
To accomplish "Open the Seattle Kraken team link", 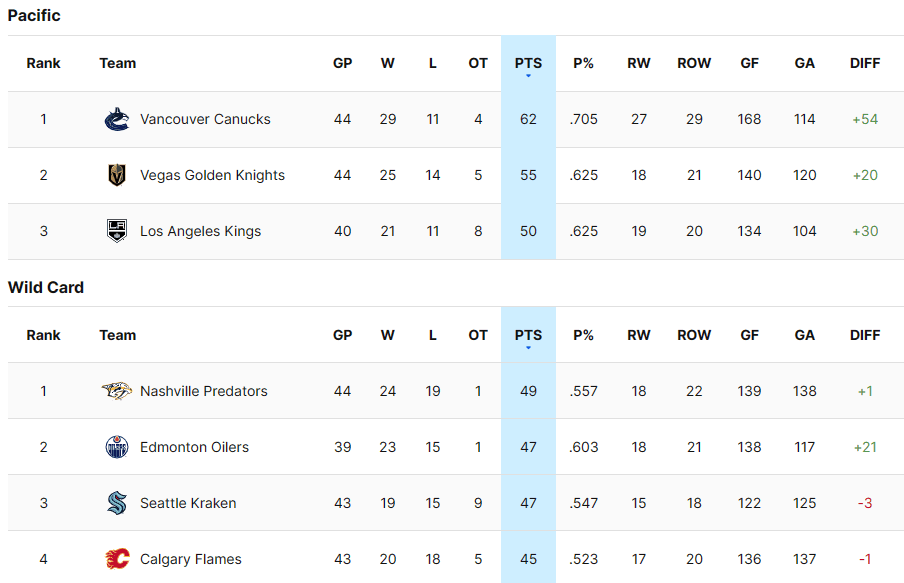I will coord(188,503).
